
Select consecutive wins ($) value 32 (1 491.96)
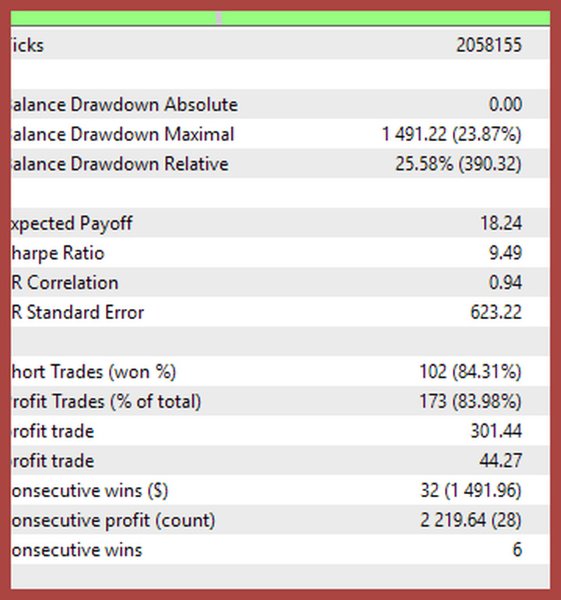471,490
